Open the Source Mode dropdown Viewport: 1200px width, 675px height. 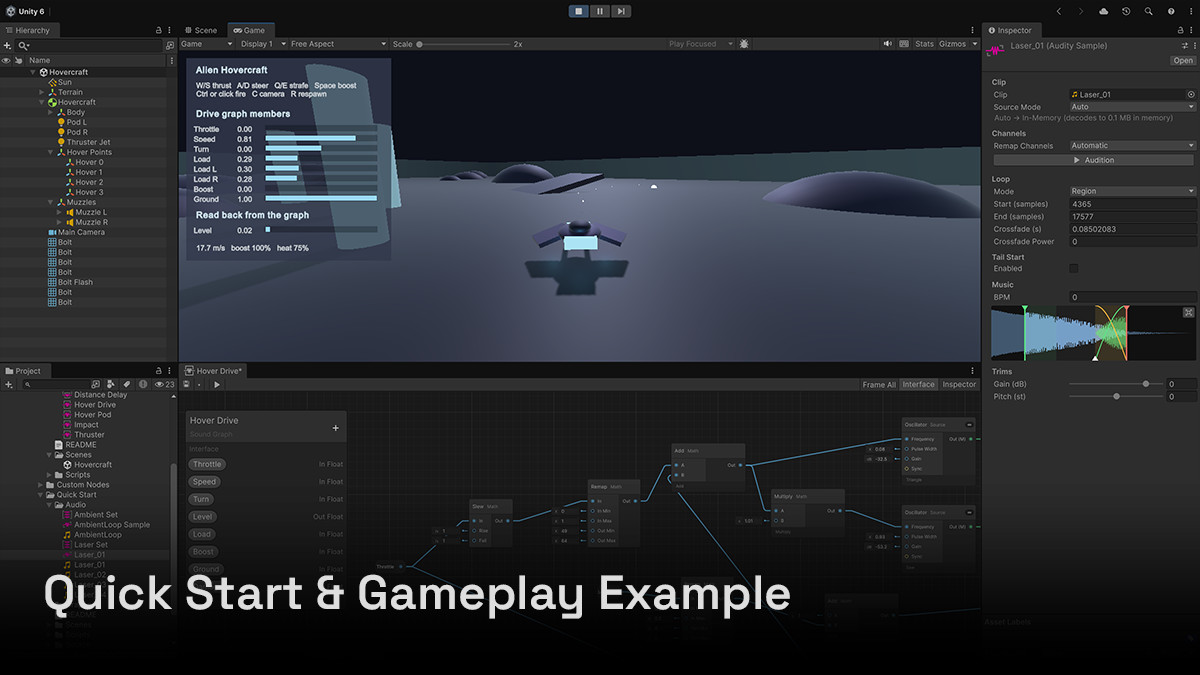pos(1132,107)
